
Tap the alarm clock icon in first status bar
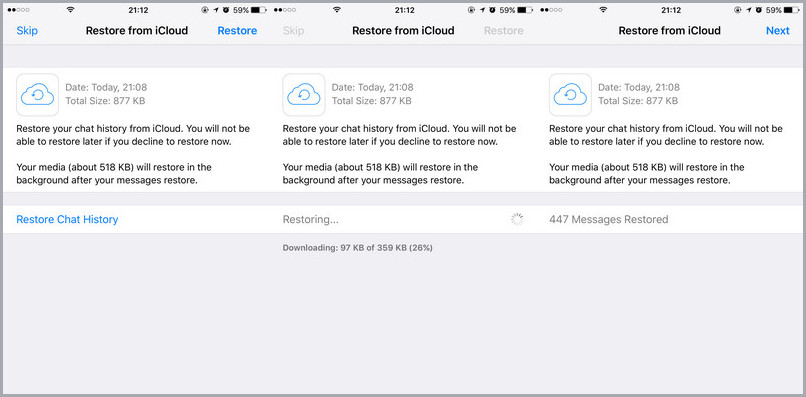click(226, 10)
